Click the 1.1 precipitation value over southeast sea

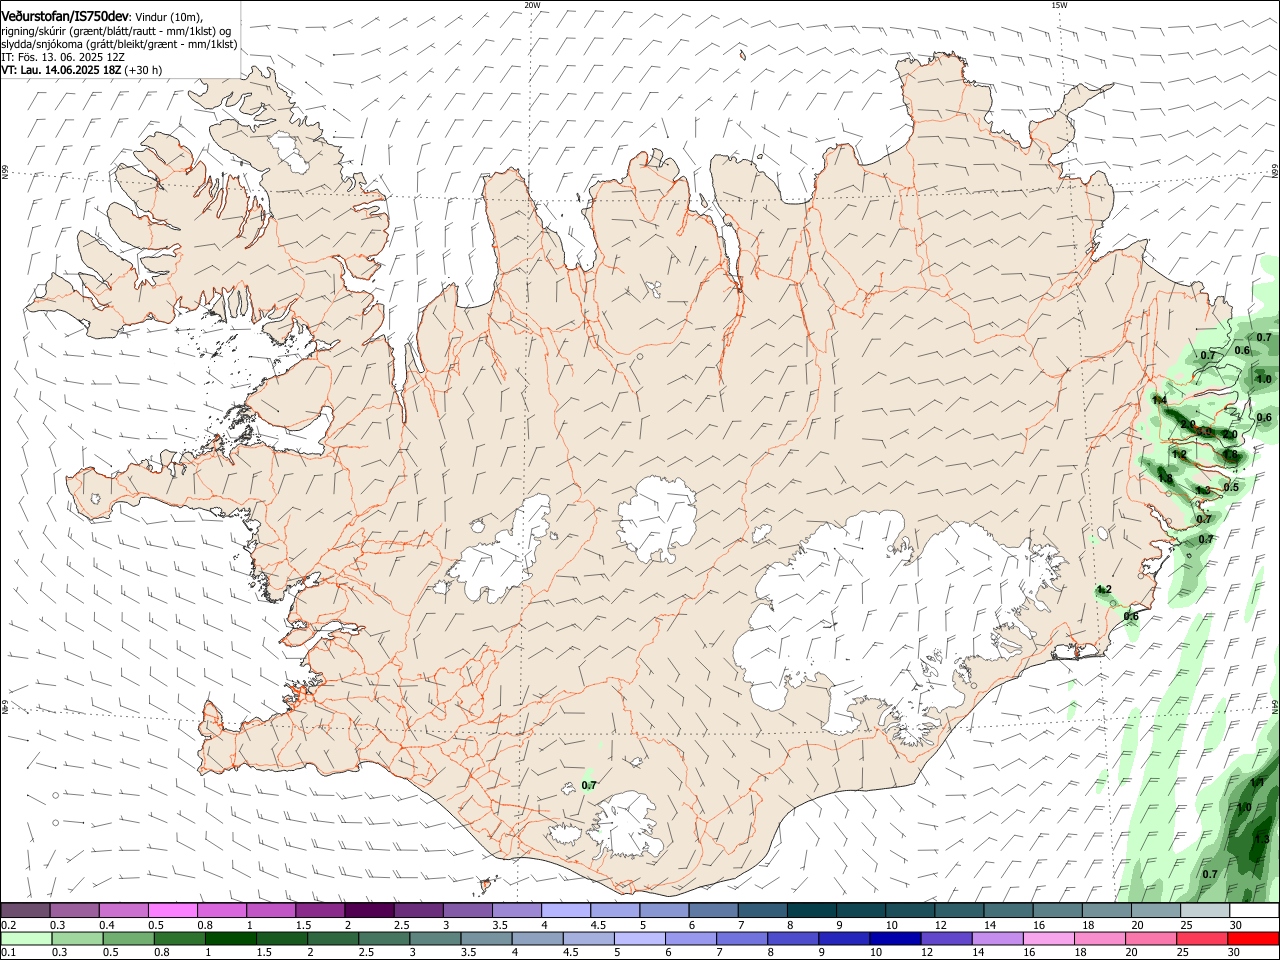point(1258,782)
